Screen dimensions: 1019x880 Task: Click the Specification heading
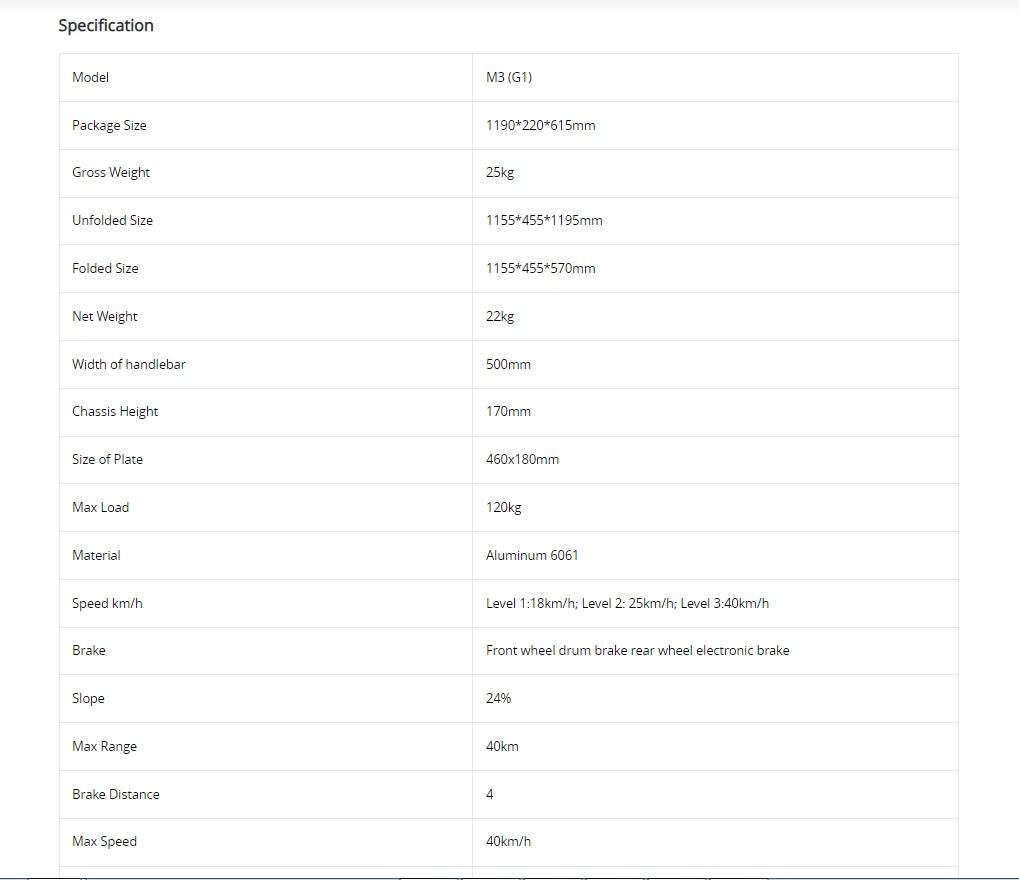click(x=106, y=25)
